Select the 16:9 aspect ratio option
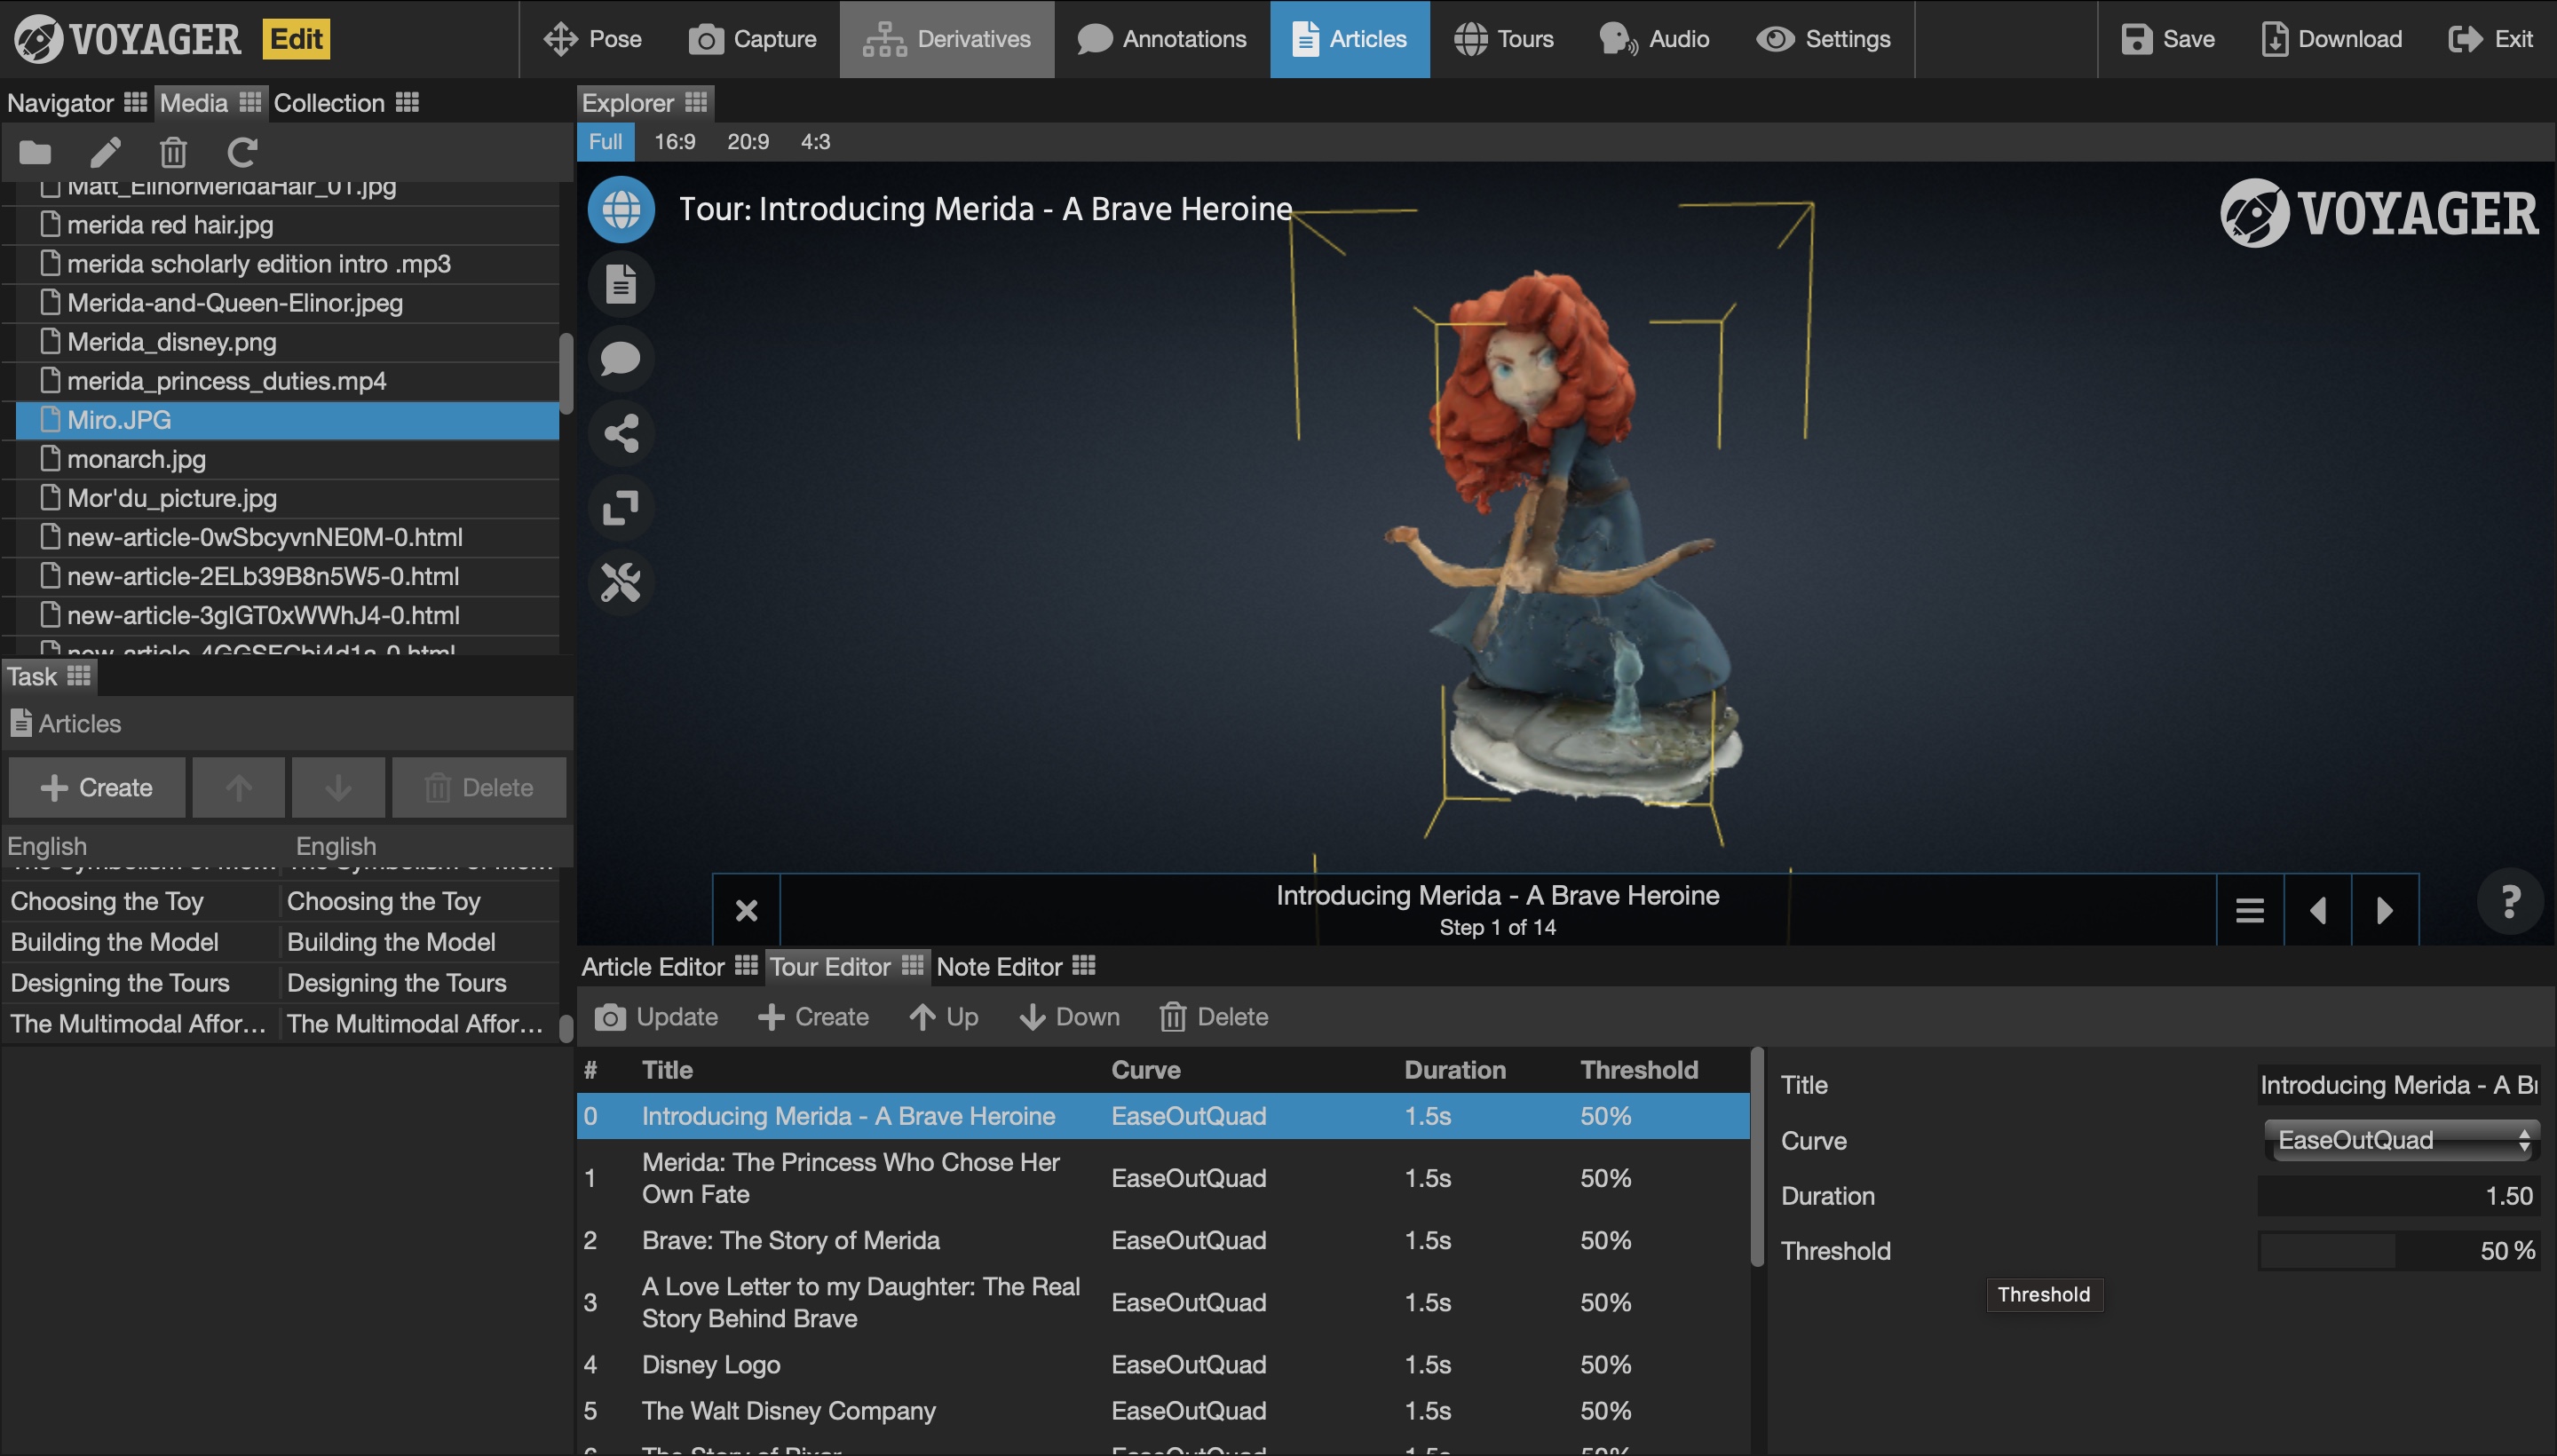Screen dimensions: 2557x1456 tap(675, 142)
